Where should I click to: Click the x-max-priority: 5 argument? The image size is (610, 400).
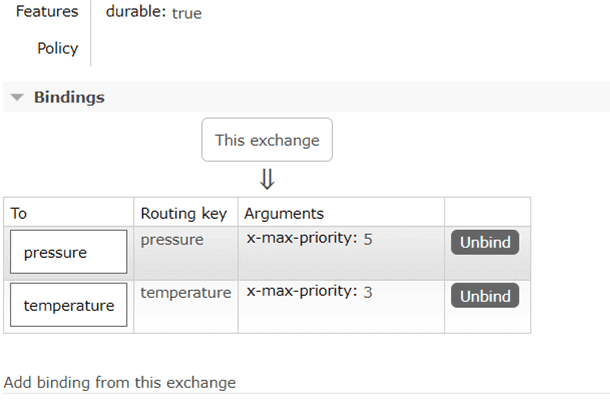pos(310,240)
